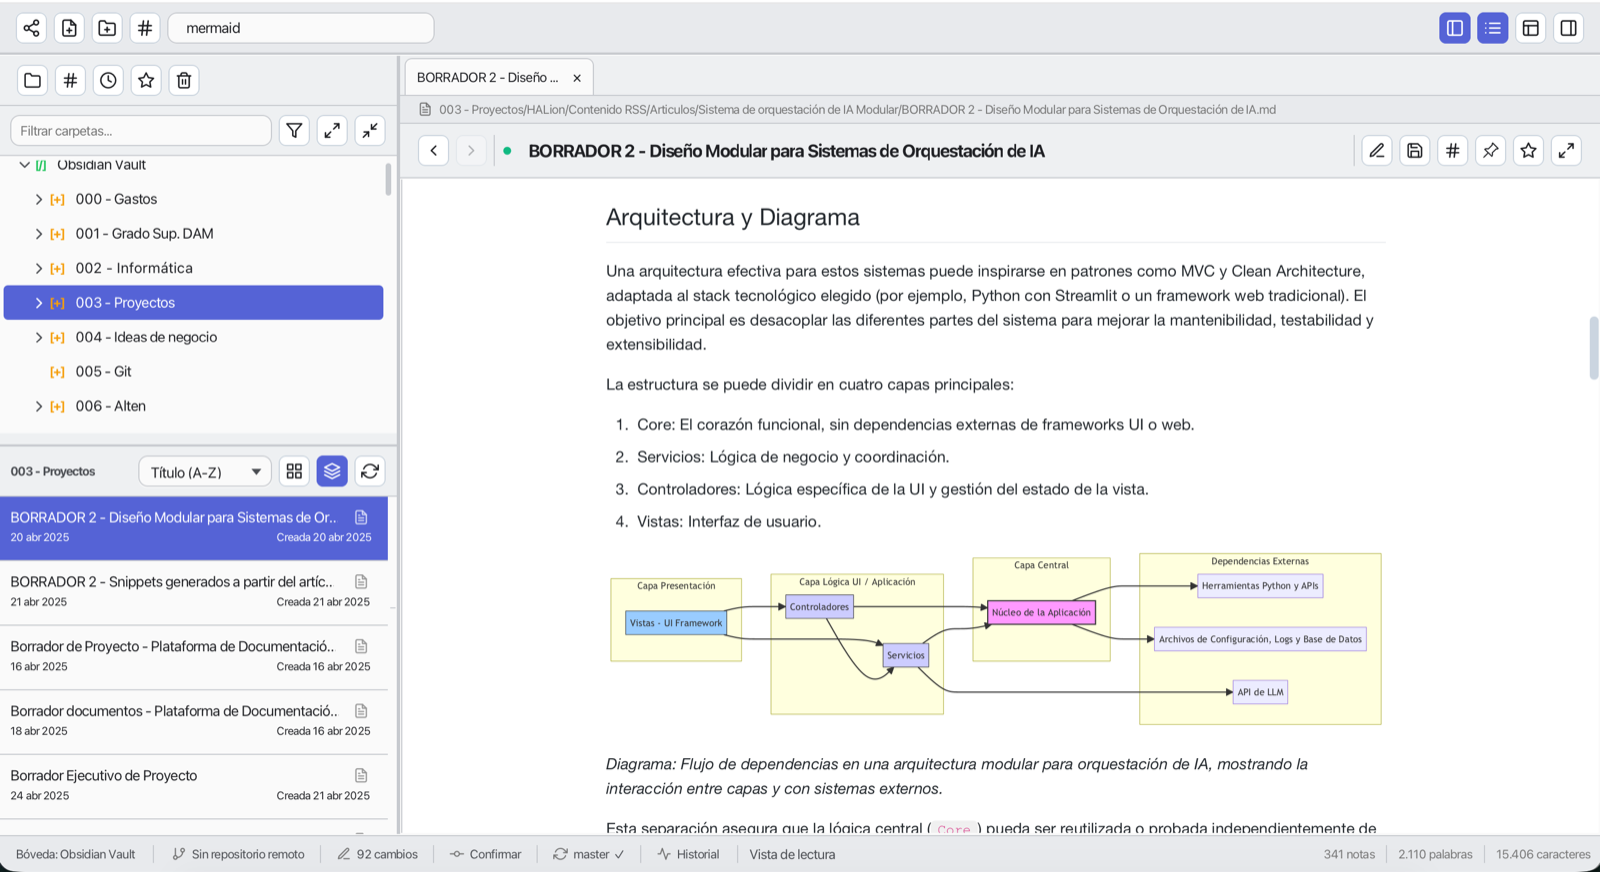Refresh the notes list
Viewport: 1600px width, 872px height.
pyautogui.click(x=370, y=472)
